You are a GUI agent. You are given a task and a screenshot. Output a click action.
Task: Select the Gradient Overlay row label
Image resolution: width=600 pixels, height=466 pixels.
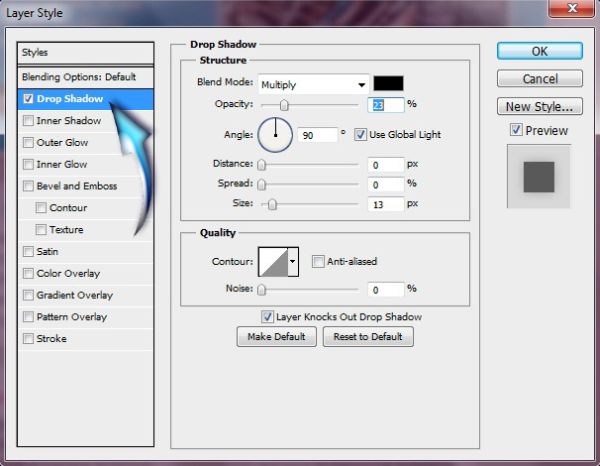tap(75, 295)
